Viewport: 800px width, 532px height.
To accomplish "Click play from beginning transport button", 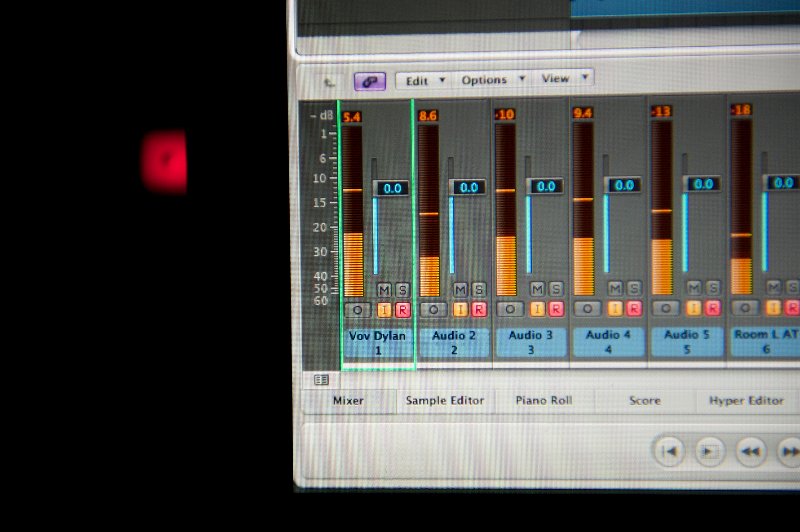I will [709, 451].
